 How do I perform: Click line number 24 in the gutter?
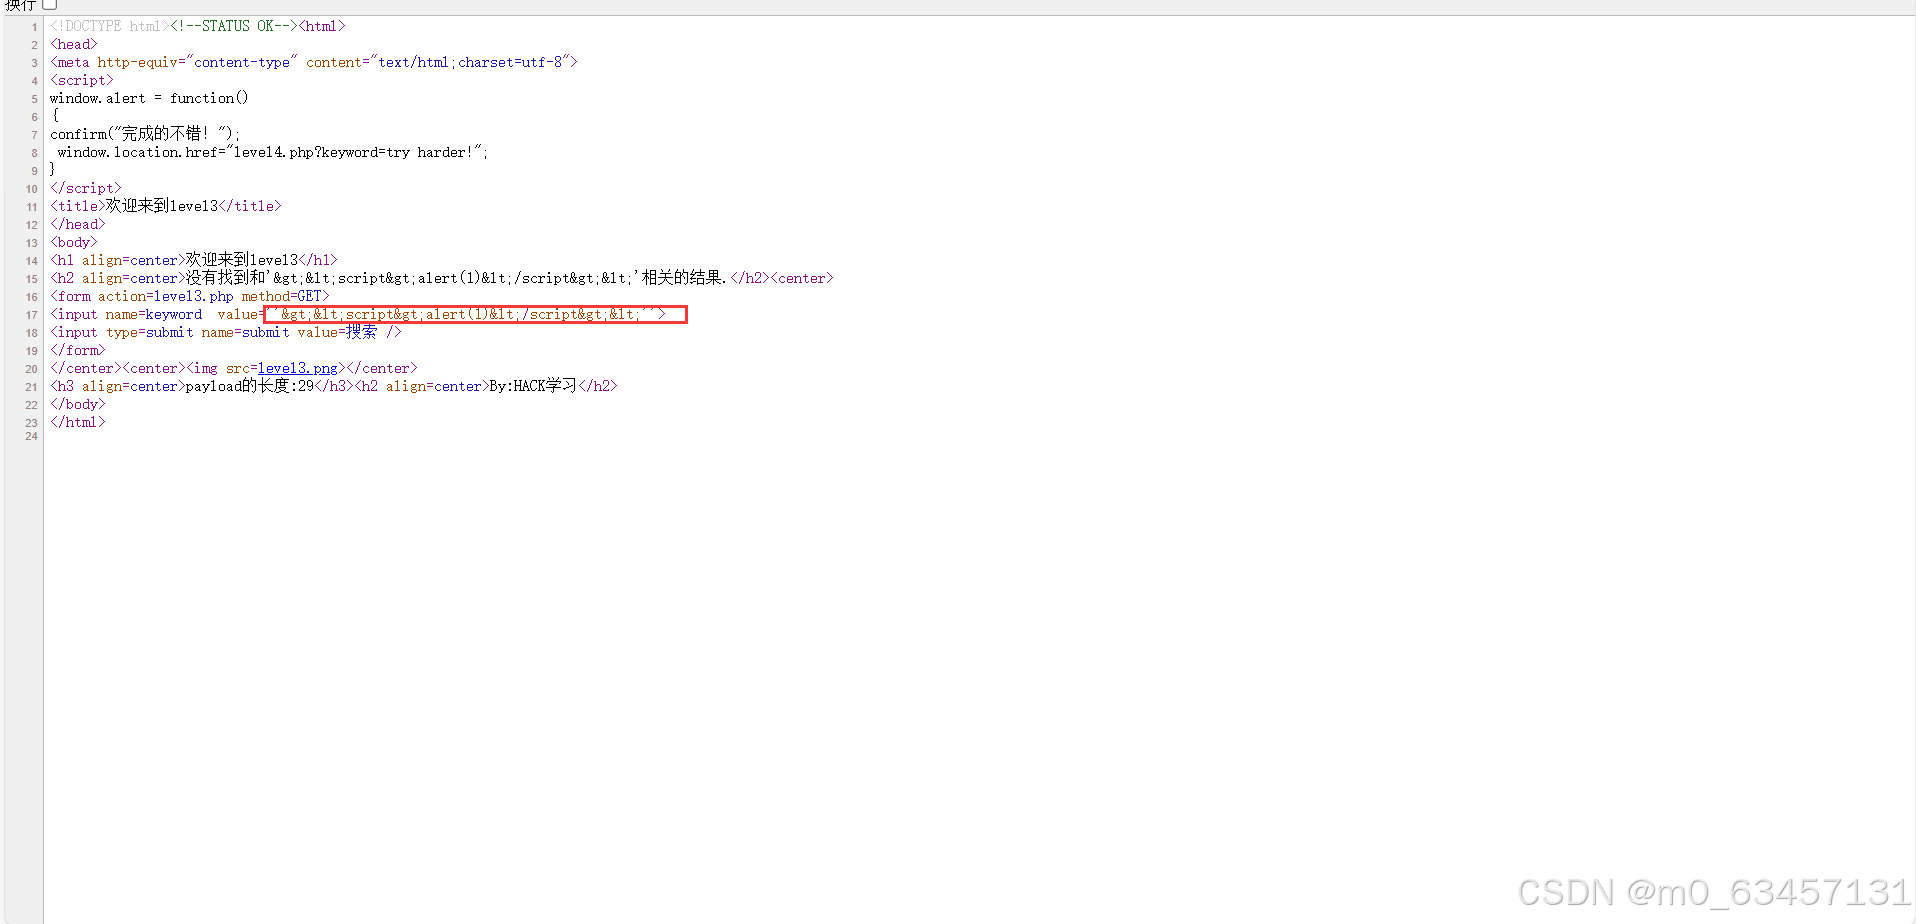[x=31, y=436]
